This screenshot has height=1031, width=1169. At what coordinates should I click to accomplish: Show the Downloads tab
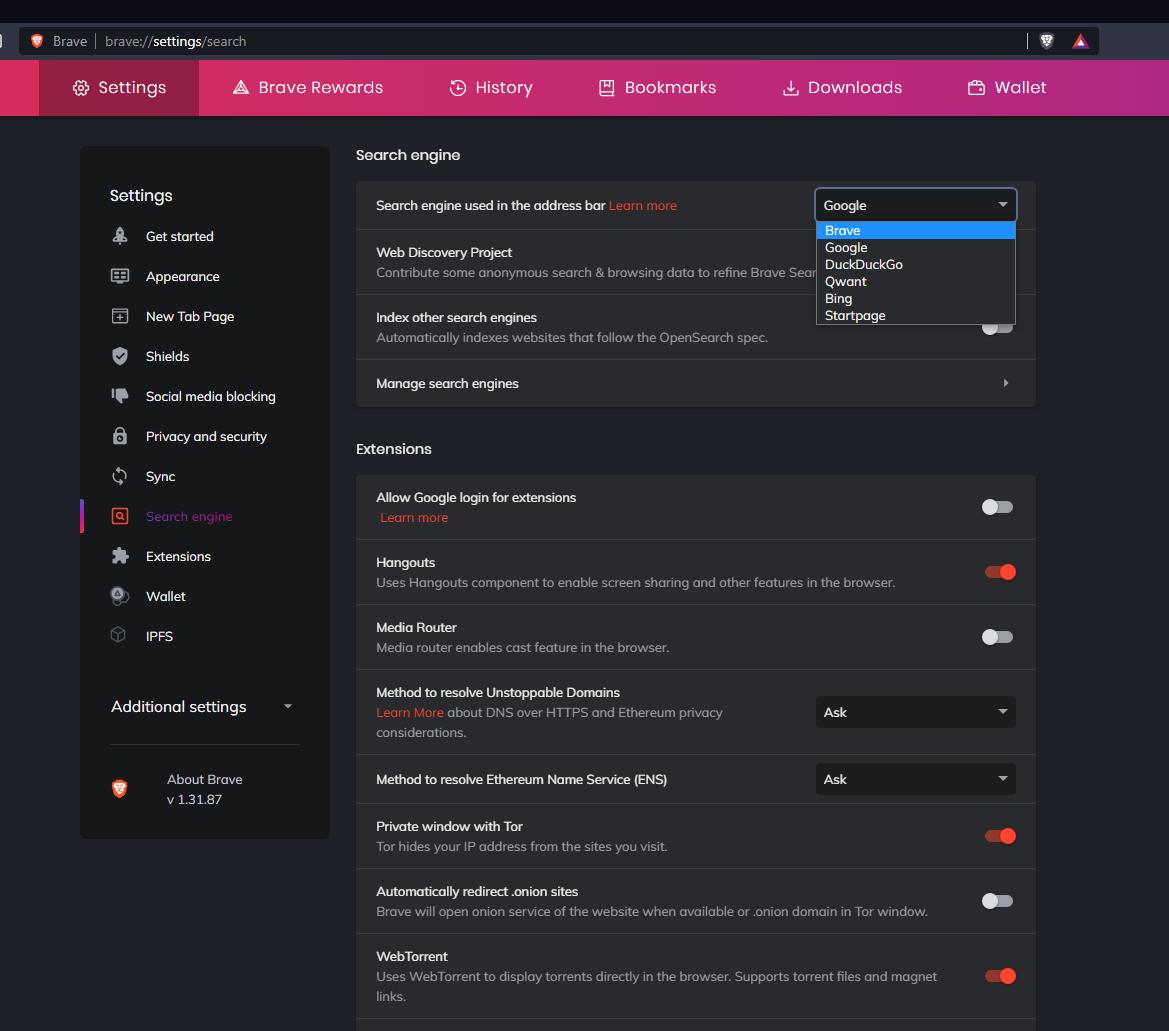click(x=842, y=88)
